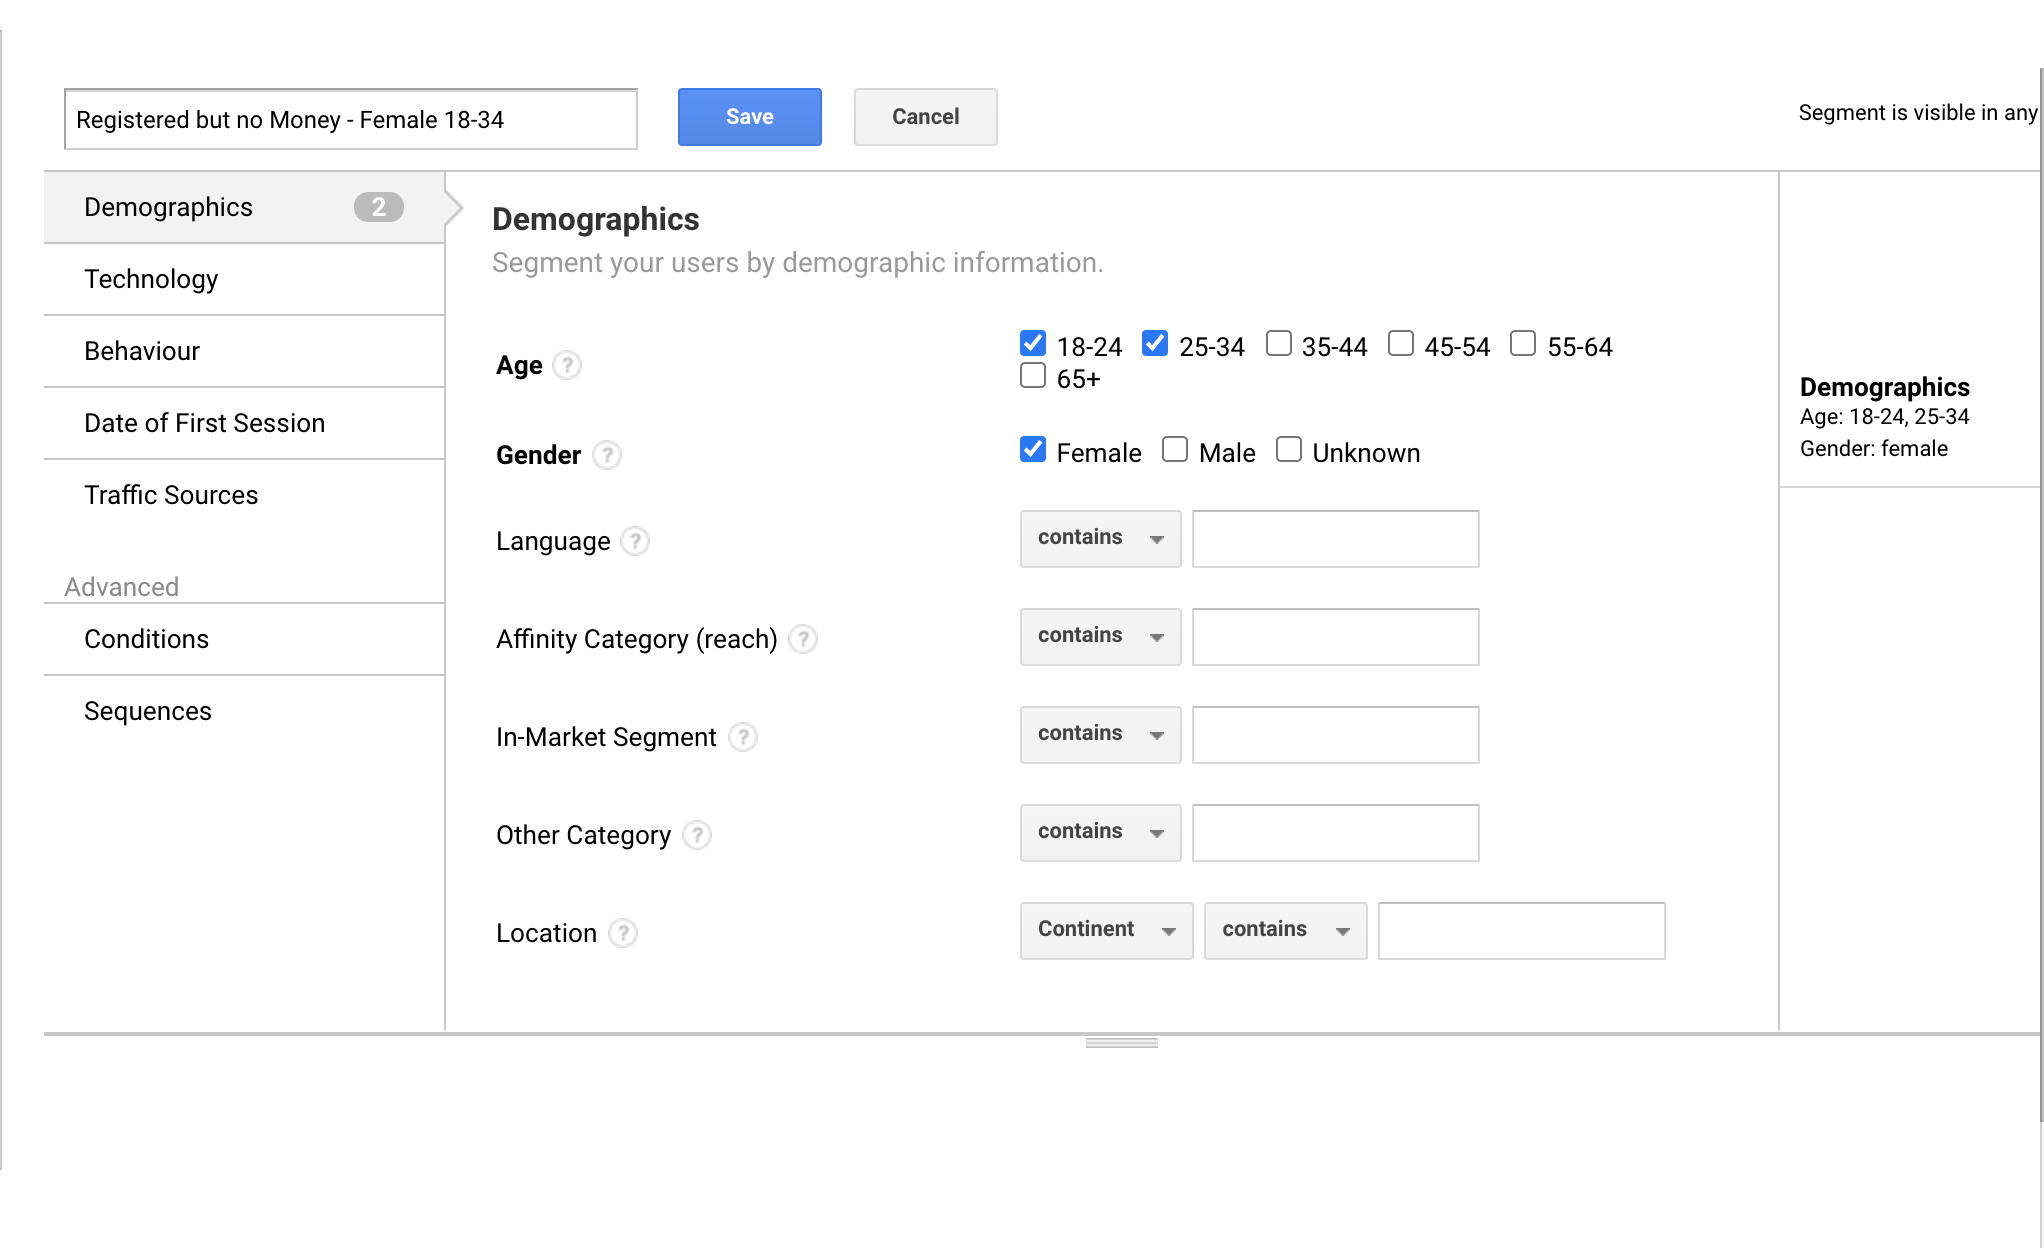The height and width of the screenshot is (1248, 2044).
Task: Check the Male gender checkbox
Action: 1175,450
